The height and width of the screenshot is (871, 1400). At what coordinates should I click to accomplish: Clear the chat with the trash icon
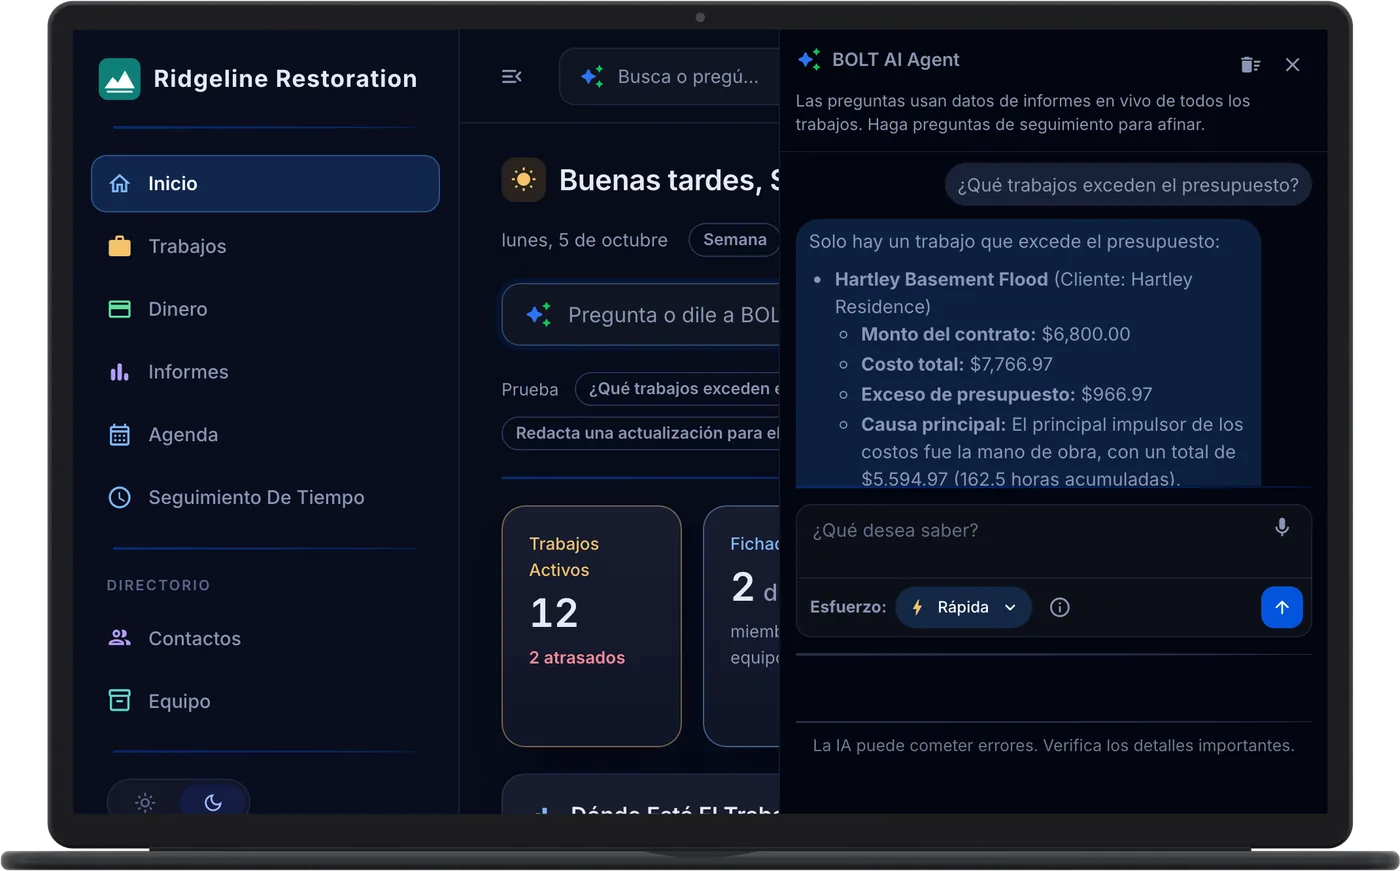[x=1250, y=65]
